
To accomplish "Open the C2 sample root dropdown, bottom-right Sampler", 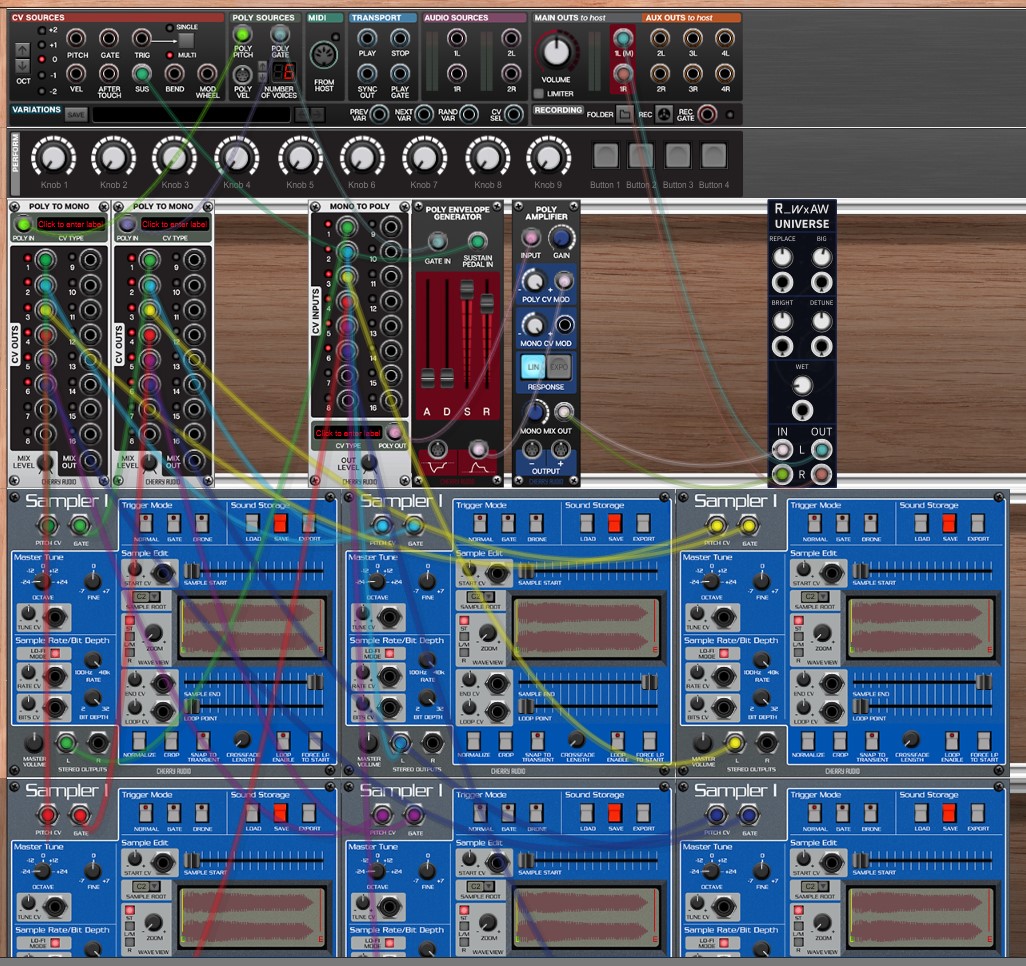I will pos(816,886).
